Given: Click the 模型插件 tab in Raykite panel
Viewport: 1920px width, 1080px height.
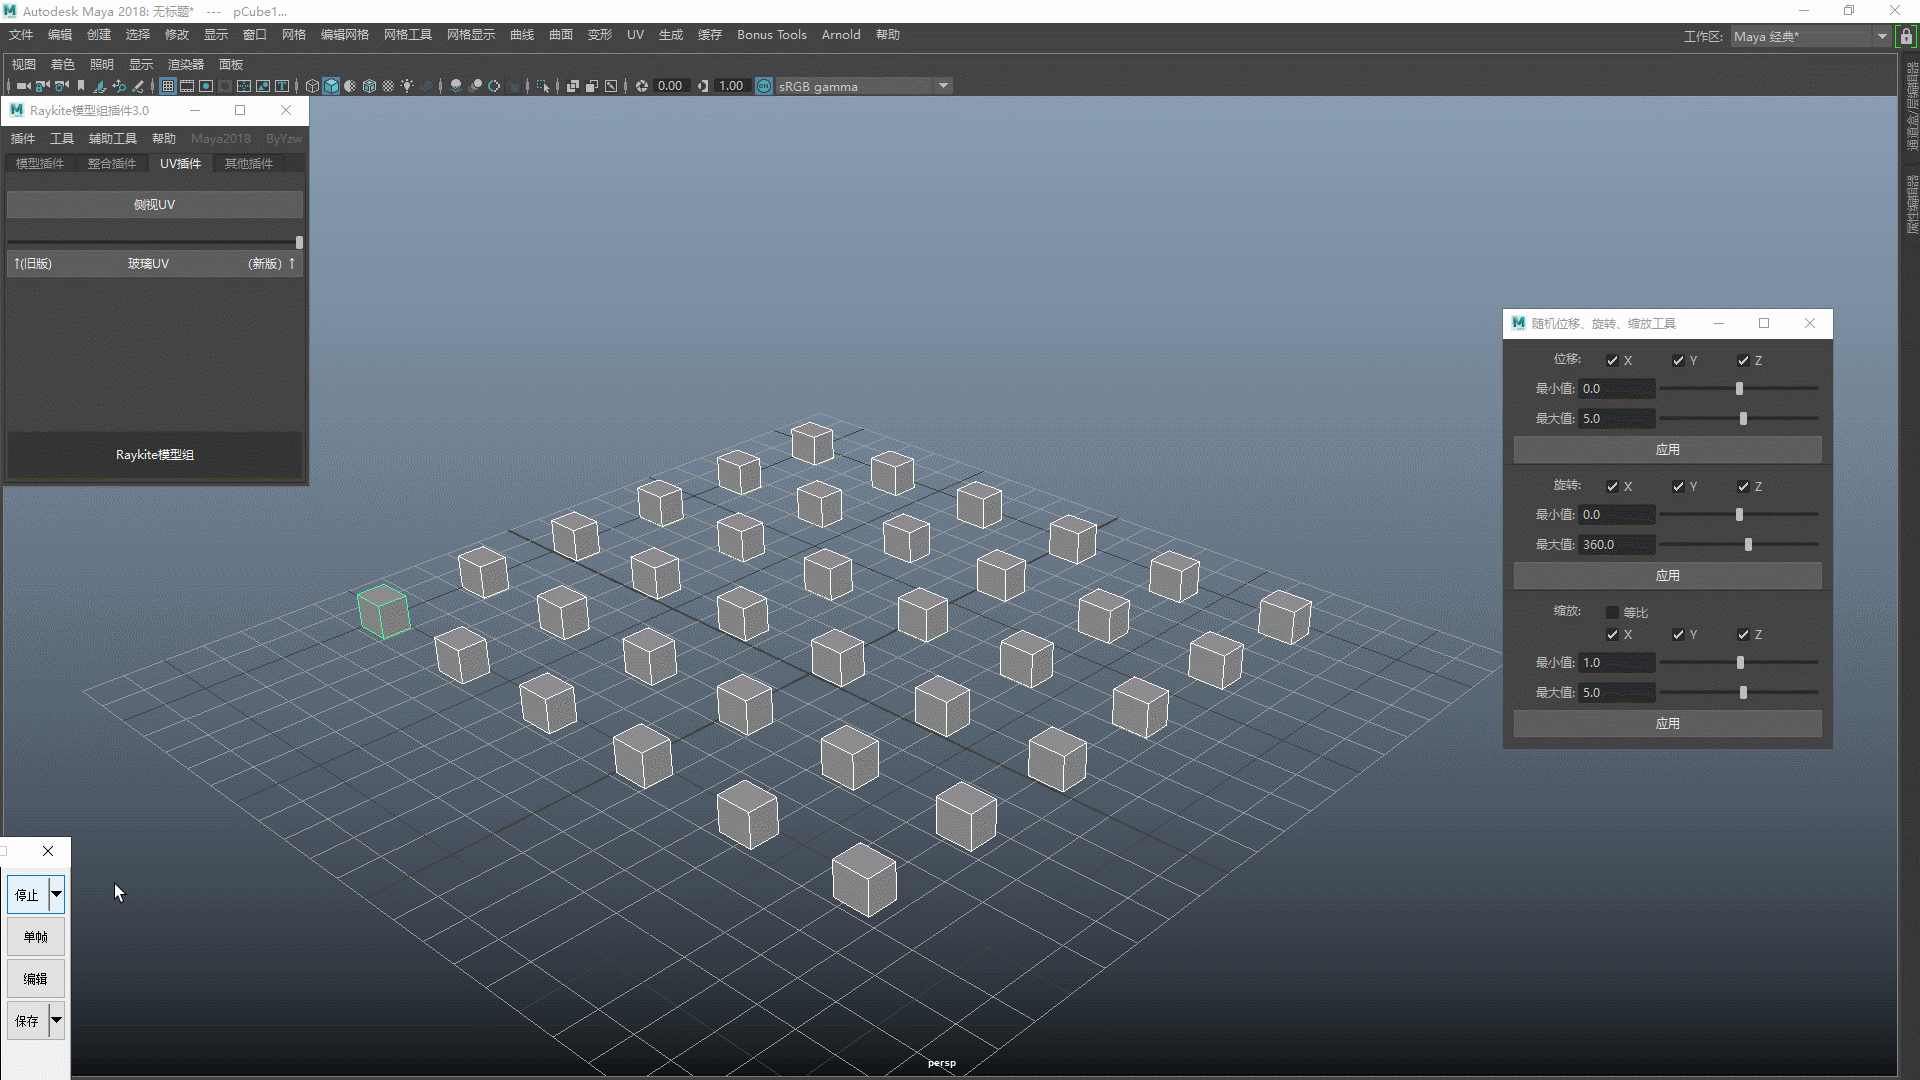Looking at the screenshot, I should click(40, 162).
